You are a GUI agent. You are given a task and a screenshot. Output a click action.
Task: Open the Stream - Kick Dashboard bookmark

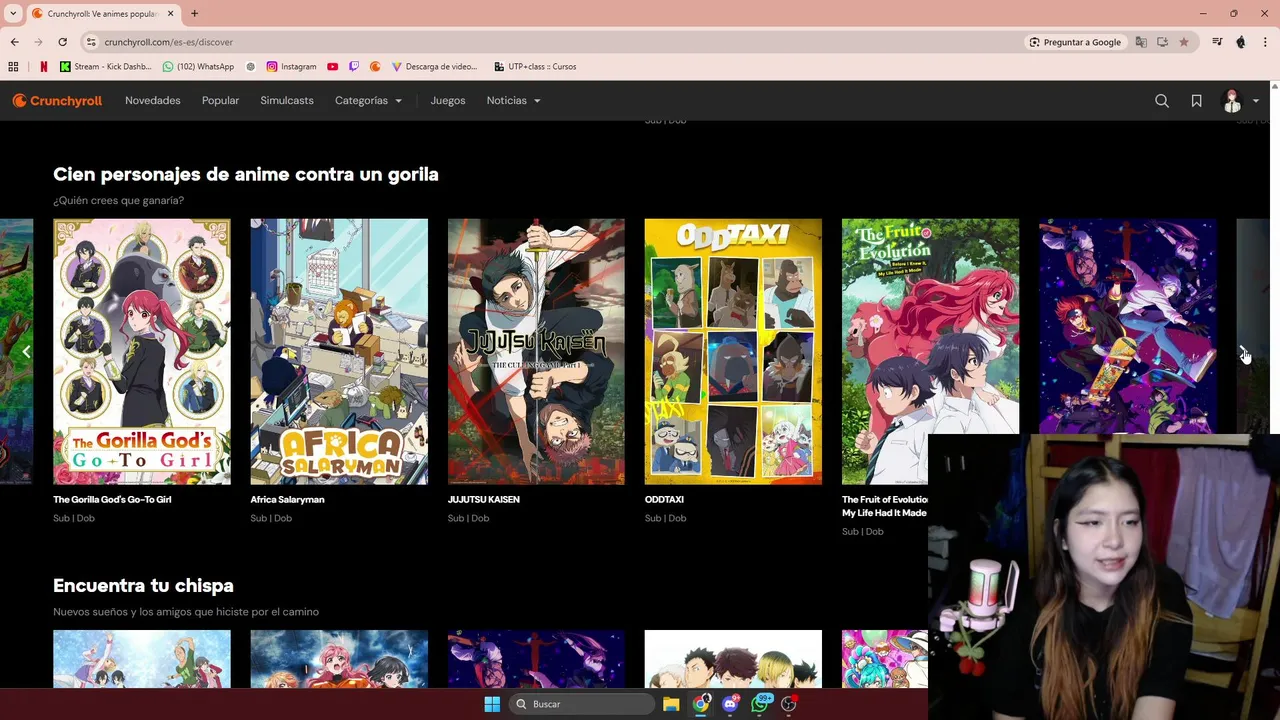click(x=106, y=66)
